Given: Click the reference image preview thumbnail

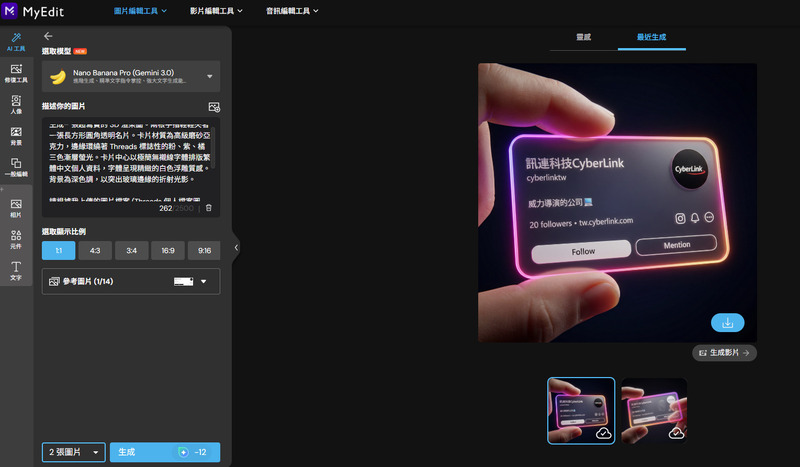Looking at the screenshot, I should (x=183, y=281).
